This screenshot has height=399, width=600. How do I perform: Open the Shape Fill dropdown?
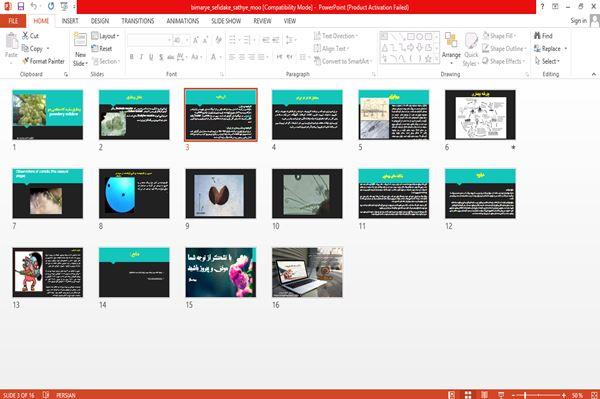pos(499,36)
